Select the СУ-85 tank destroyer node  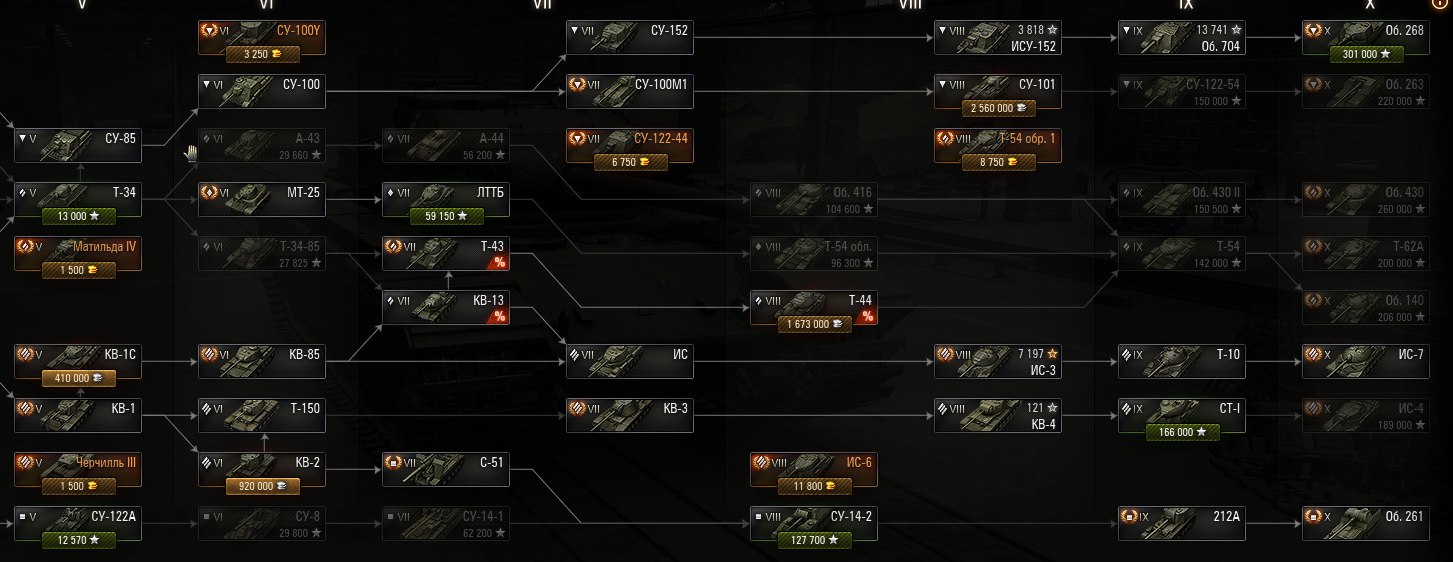click(x=78, y=145)
